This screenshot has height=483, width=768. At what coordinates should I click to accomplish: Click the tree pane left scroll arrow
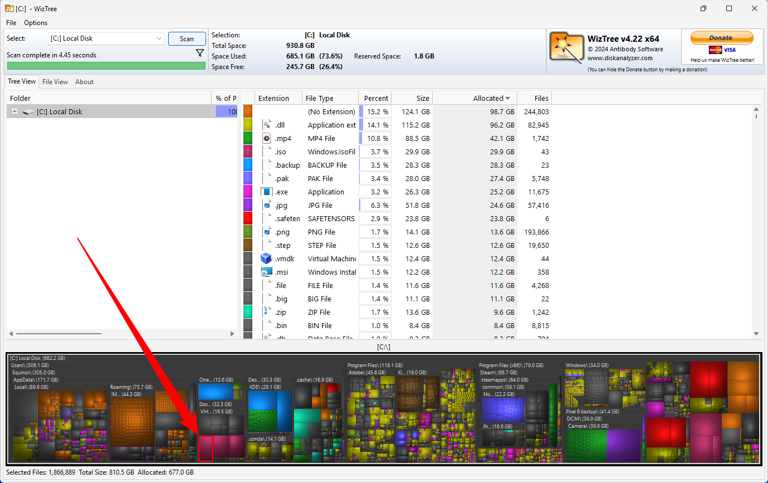click(x=11, y=334)
